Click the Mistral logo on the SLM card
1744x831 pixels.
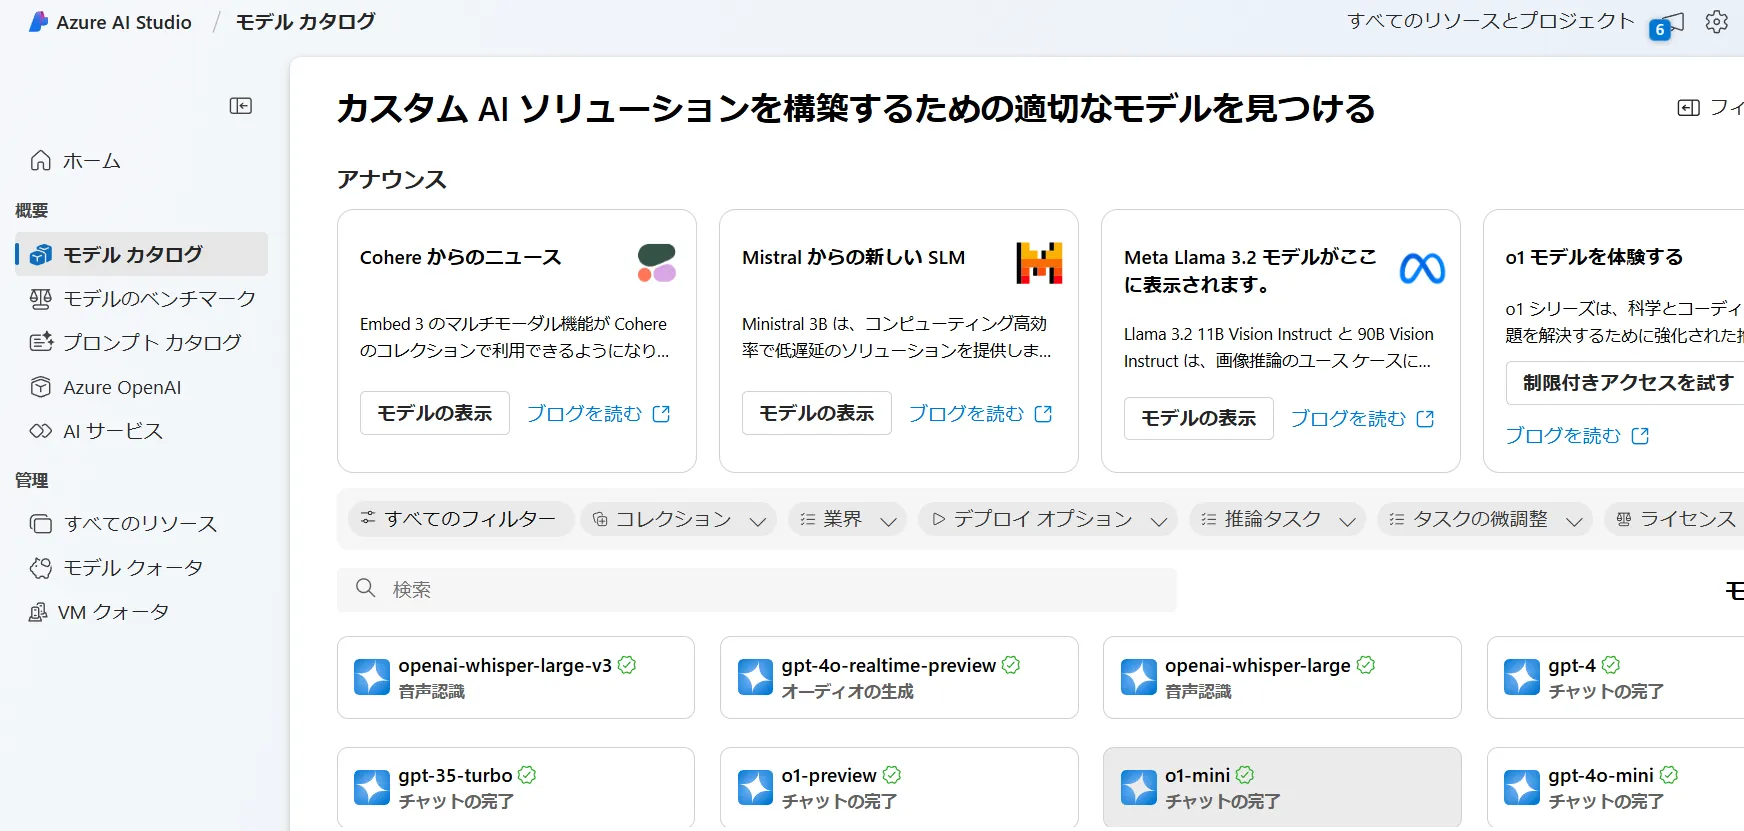coord(1039,263)
